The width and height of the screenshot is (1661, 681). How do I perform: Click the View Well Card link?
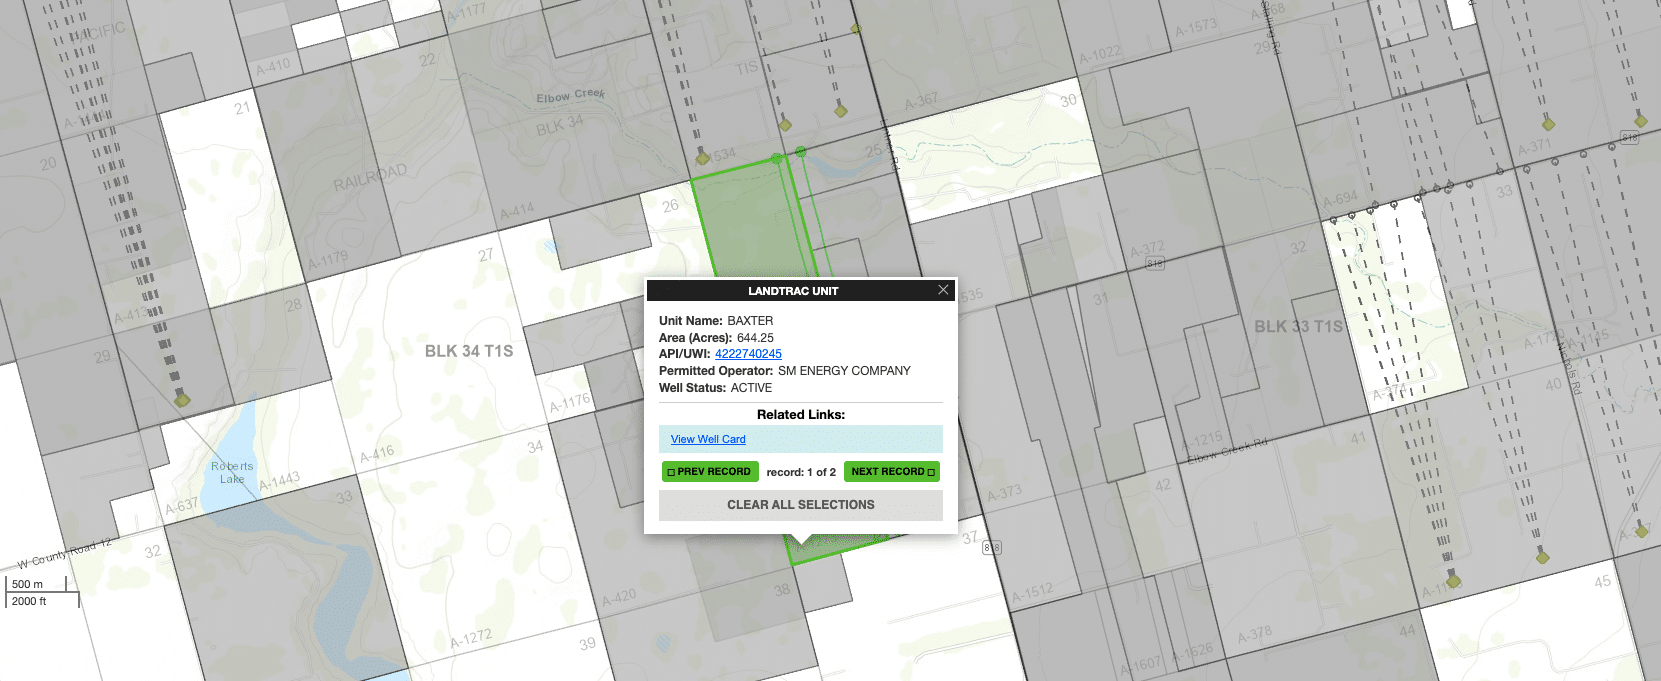(708, 439)
